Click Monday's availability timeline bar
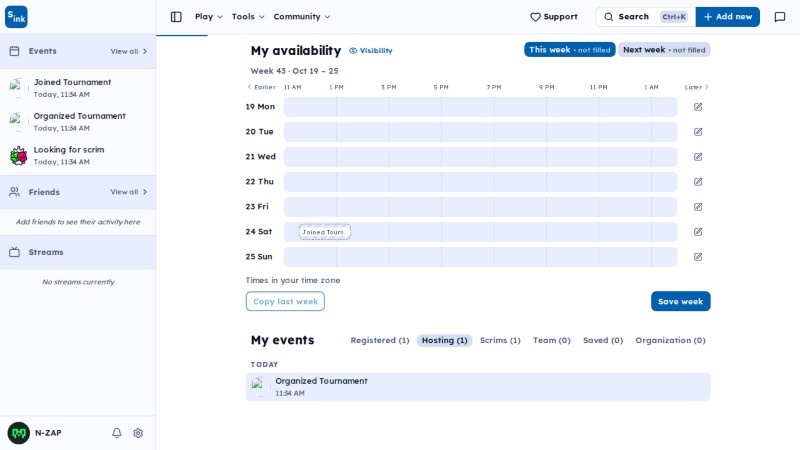 point(480,107)
